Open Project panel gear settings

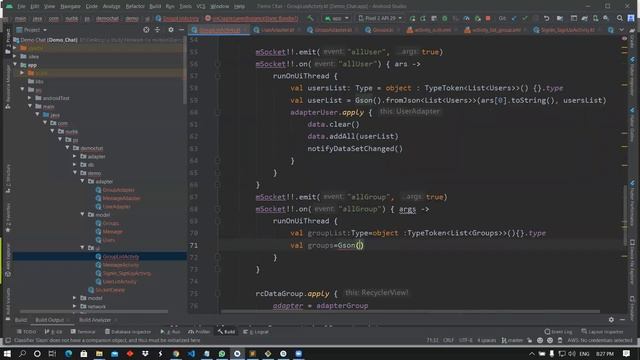(x=171, y=30)
